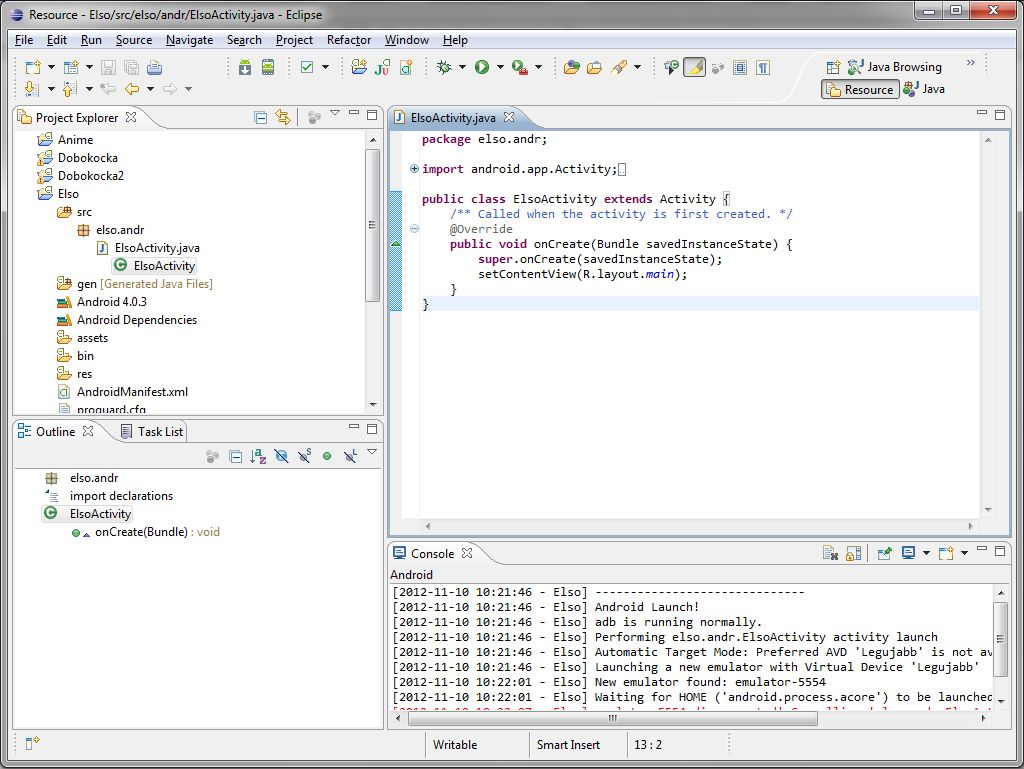Open Project Explorer view menu triangle

coord(335,113)
